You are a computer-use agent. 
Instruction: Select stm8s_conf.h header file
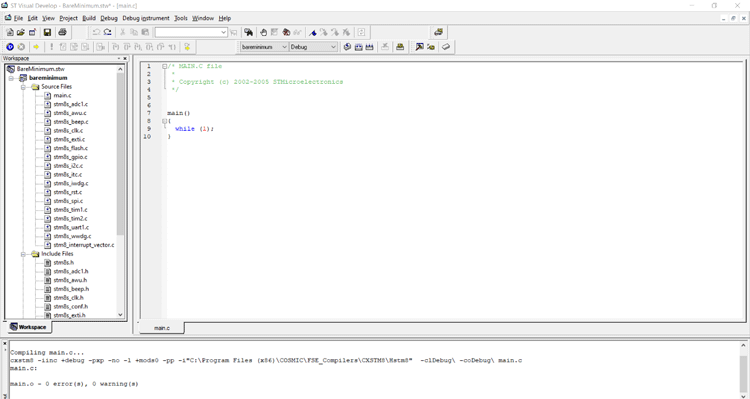point(70,307)
